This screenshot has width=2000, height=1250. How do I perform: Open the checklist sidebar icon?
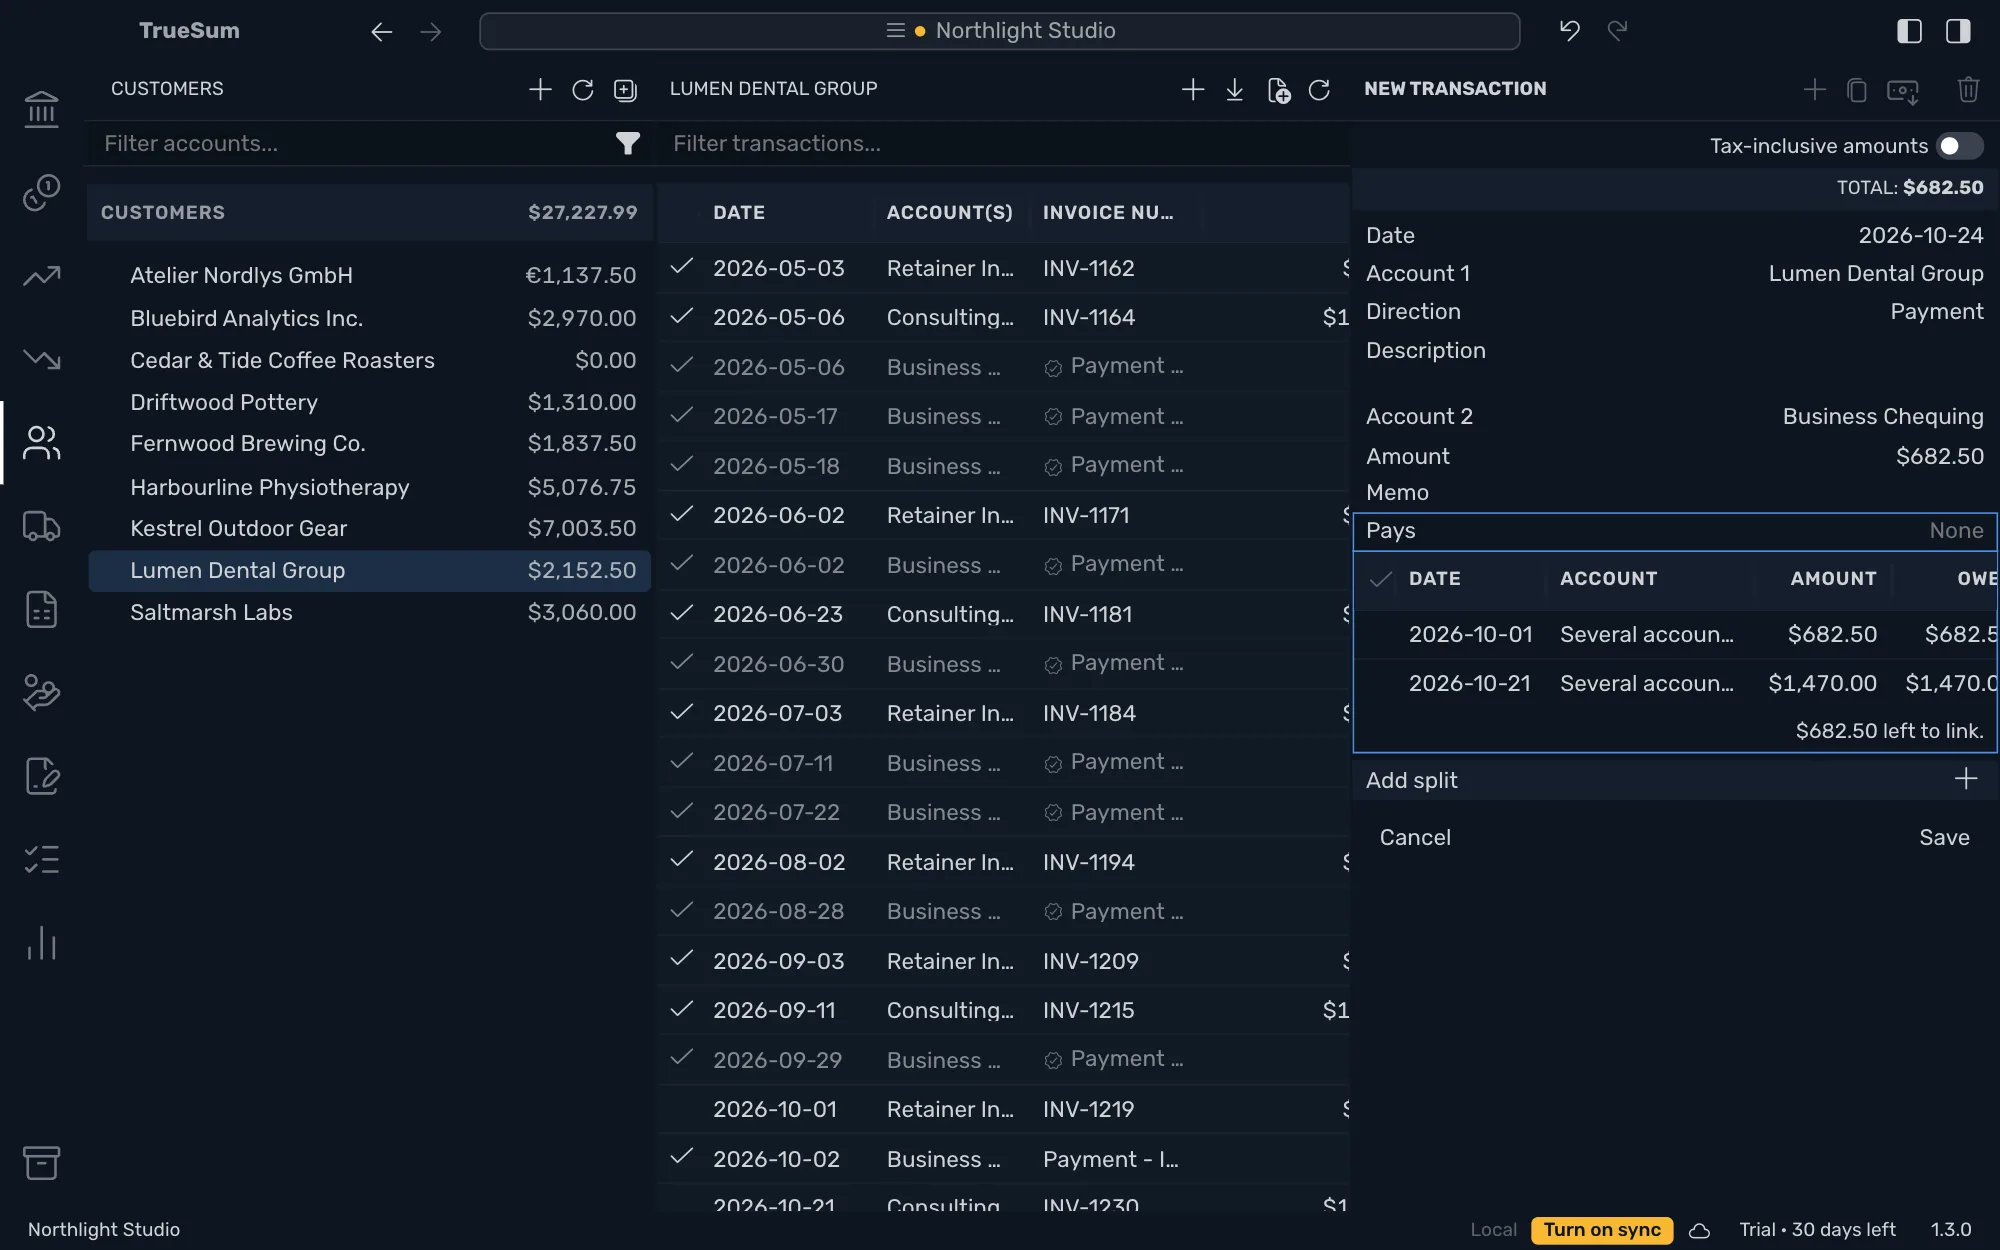[x=41, y=859]
